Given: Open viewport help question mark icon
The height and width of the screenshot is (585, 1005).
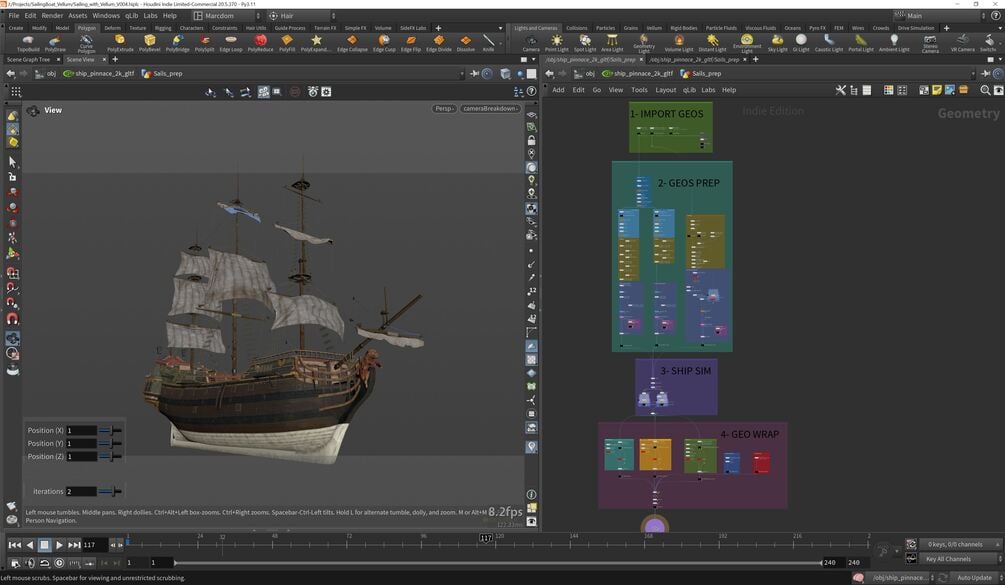Looking at the screenshot, I should click(x=531, y=92).
